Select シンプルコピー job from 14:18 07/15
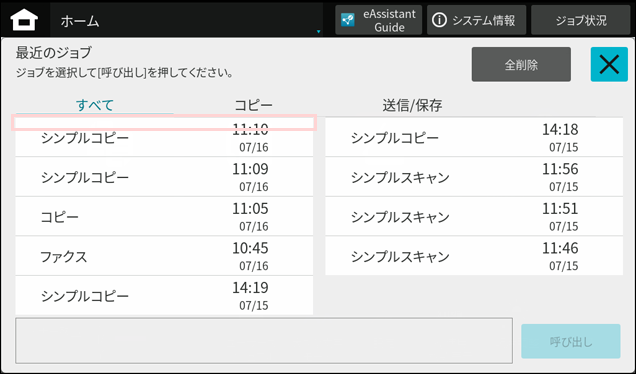This screenshot has width=636, height=374. click(x=474, y=137)
